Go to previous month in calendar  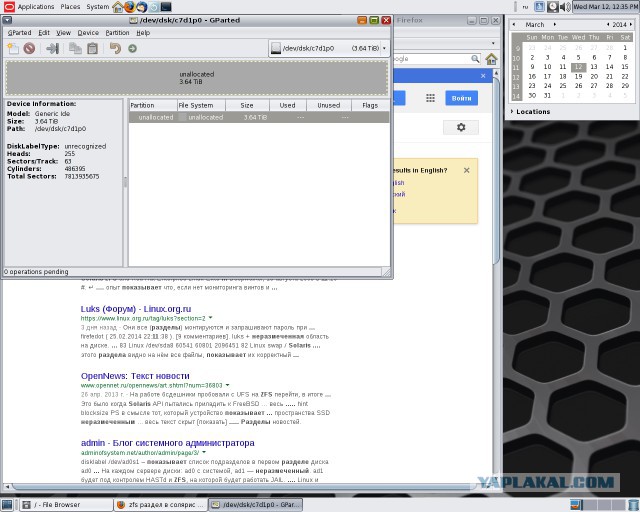point(514,24)
